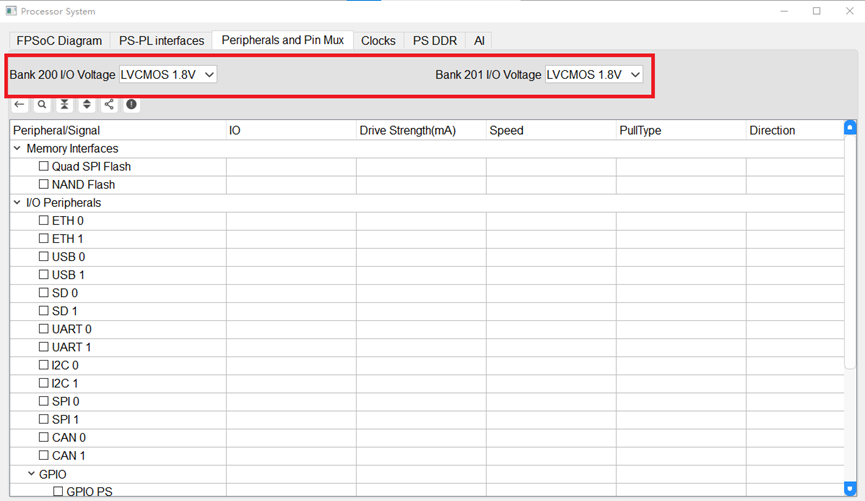This screenshot has height=501, width=865.
Task: Tick the CAN 0 checkbox
Action: pos(44,437)
